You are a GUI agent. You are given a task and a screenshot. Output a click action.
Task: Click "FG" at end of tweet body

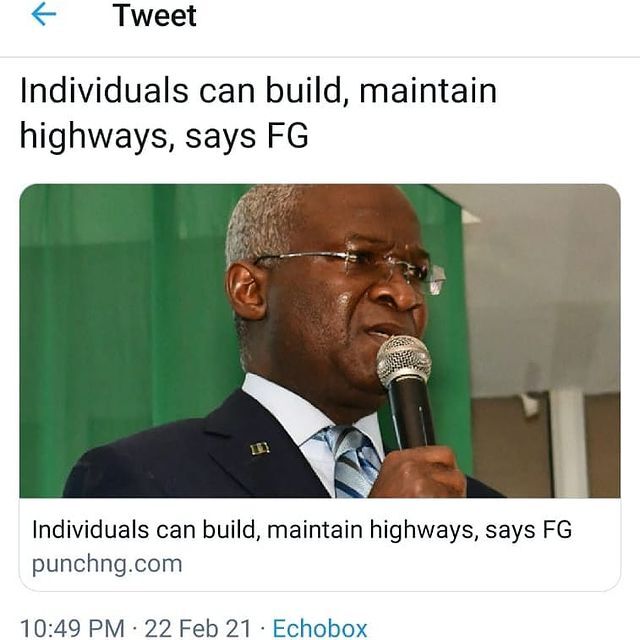coord(287,136)
